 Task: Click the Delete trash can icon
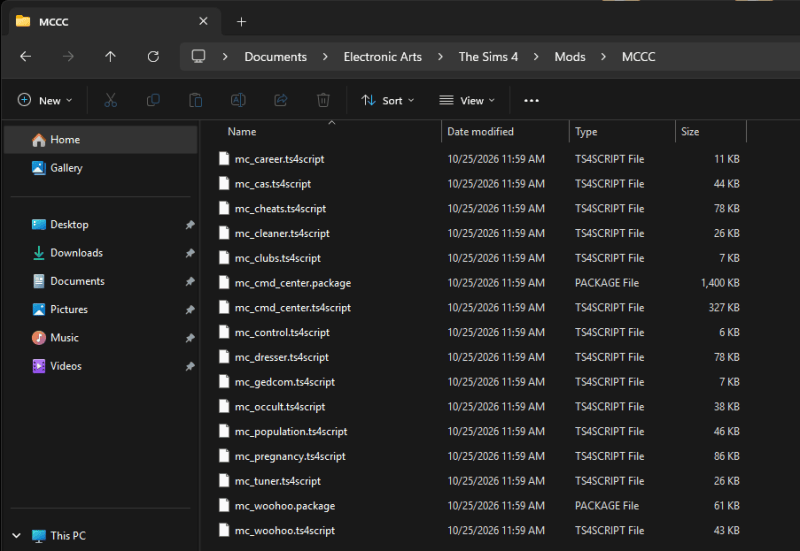[323, 101]
